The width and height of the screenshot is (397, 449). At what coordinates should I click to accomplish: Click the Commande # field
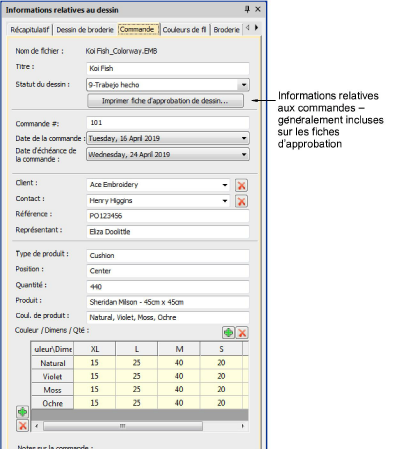click(x=168, y=123)
